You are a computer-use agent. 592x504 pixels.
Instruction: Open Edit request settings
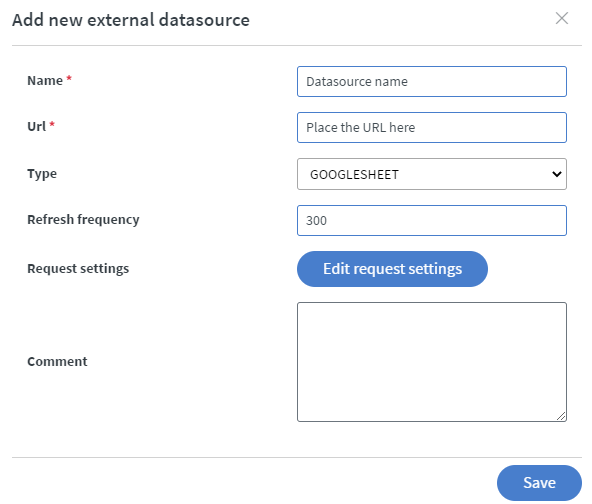click(x=392, y=269)
